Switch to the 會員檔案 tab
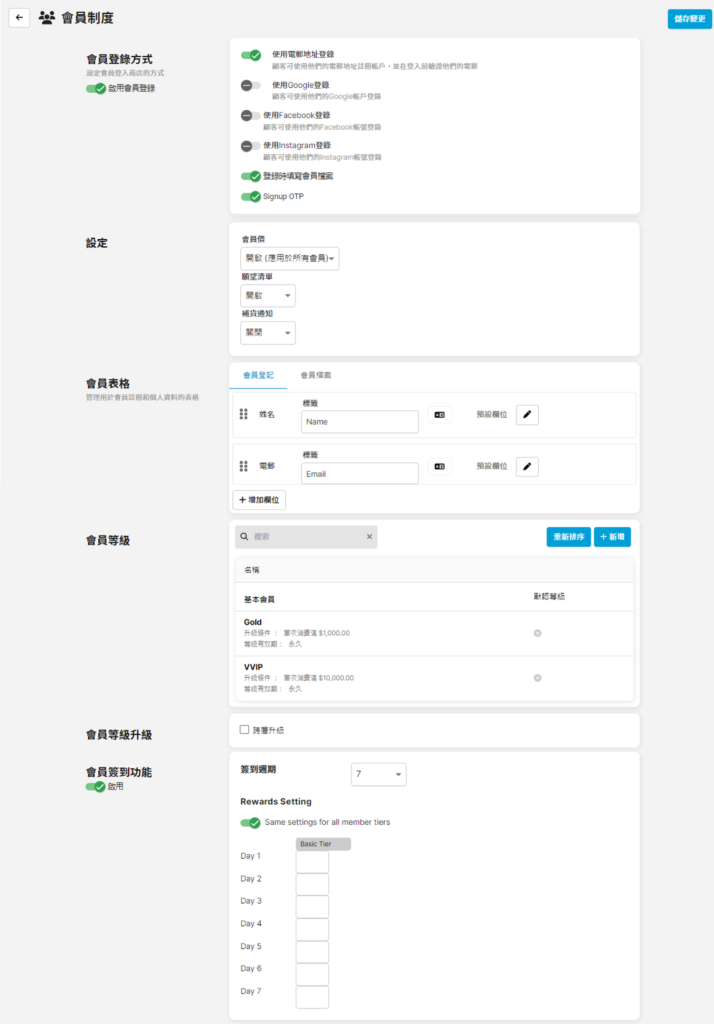The height and width of the screenshot is (1024, 714). pos(316,375)
